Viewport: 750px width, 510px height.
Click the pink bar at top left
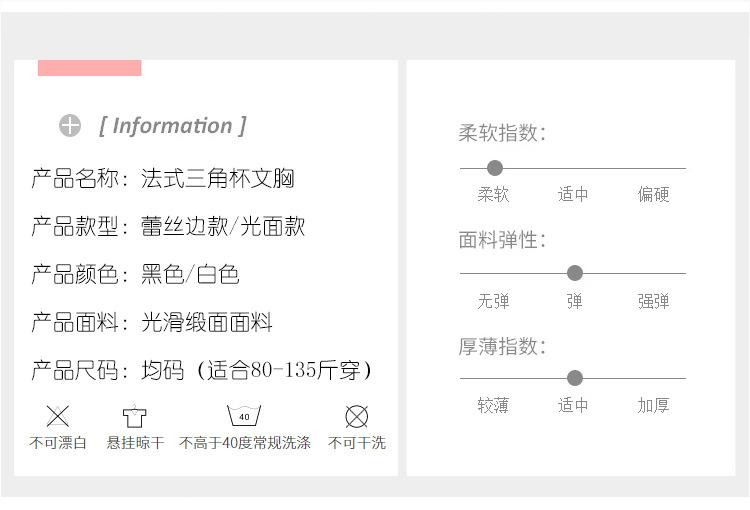pos(89,68)
